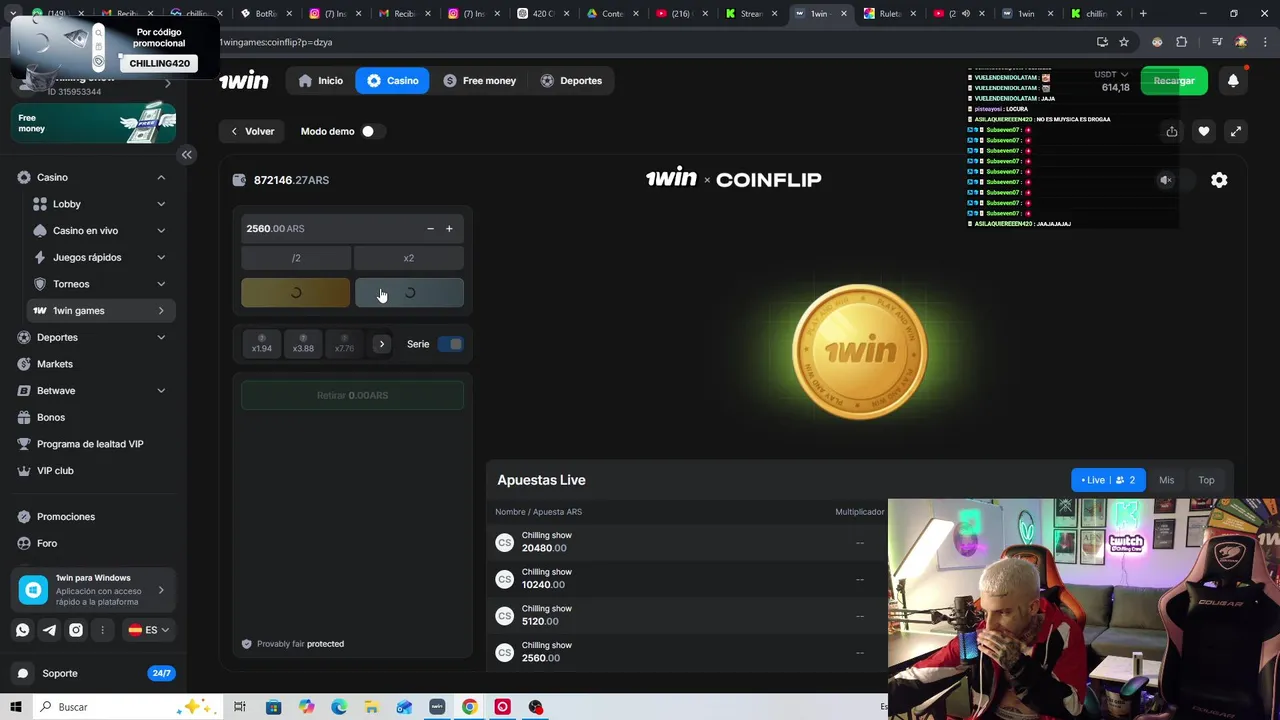The height and width of the screenshot is (720, 1280).
Task: Open 1win para Windows banner
Action: point(94,590)
